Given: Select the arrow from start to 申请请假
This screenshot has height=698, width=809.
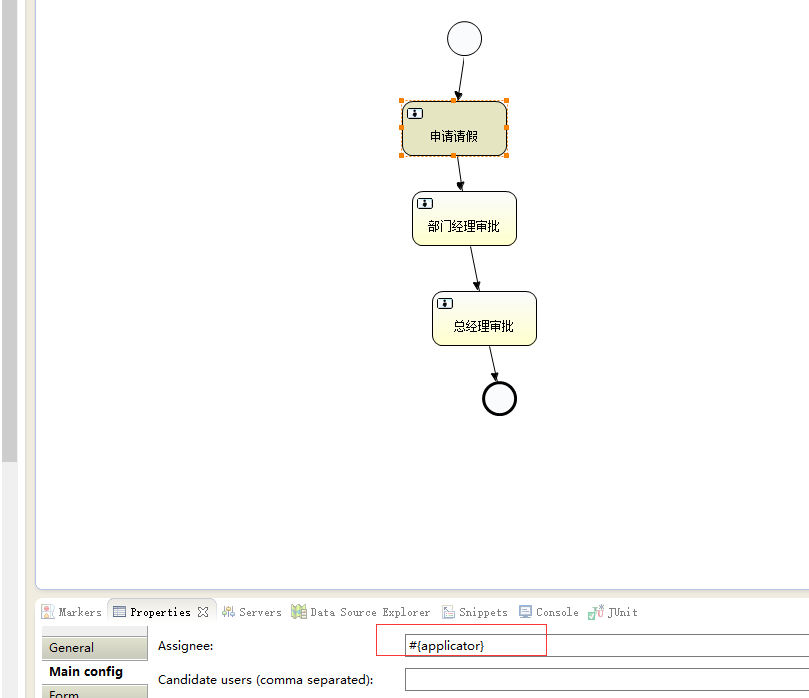Looking at the screenshot, I should click(461, 78).
